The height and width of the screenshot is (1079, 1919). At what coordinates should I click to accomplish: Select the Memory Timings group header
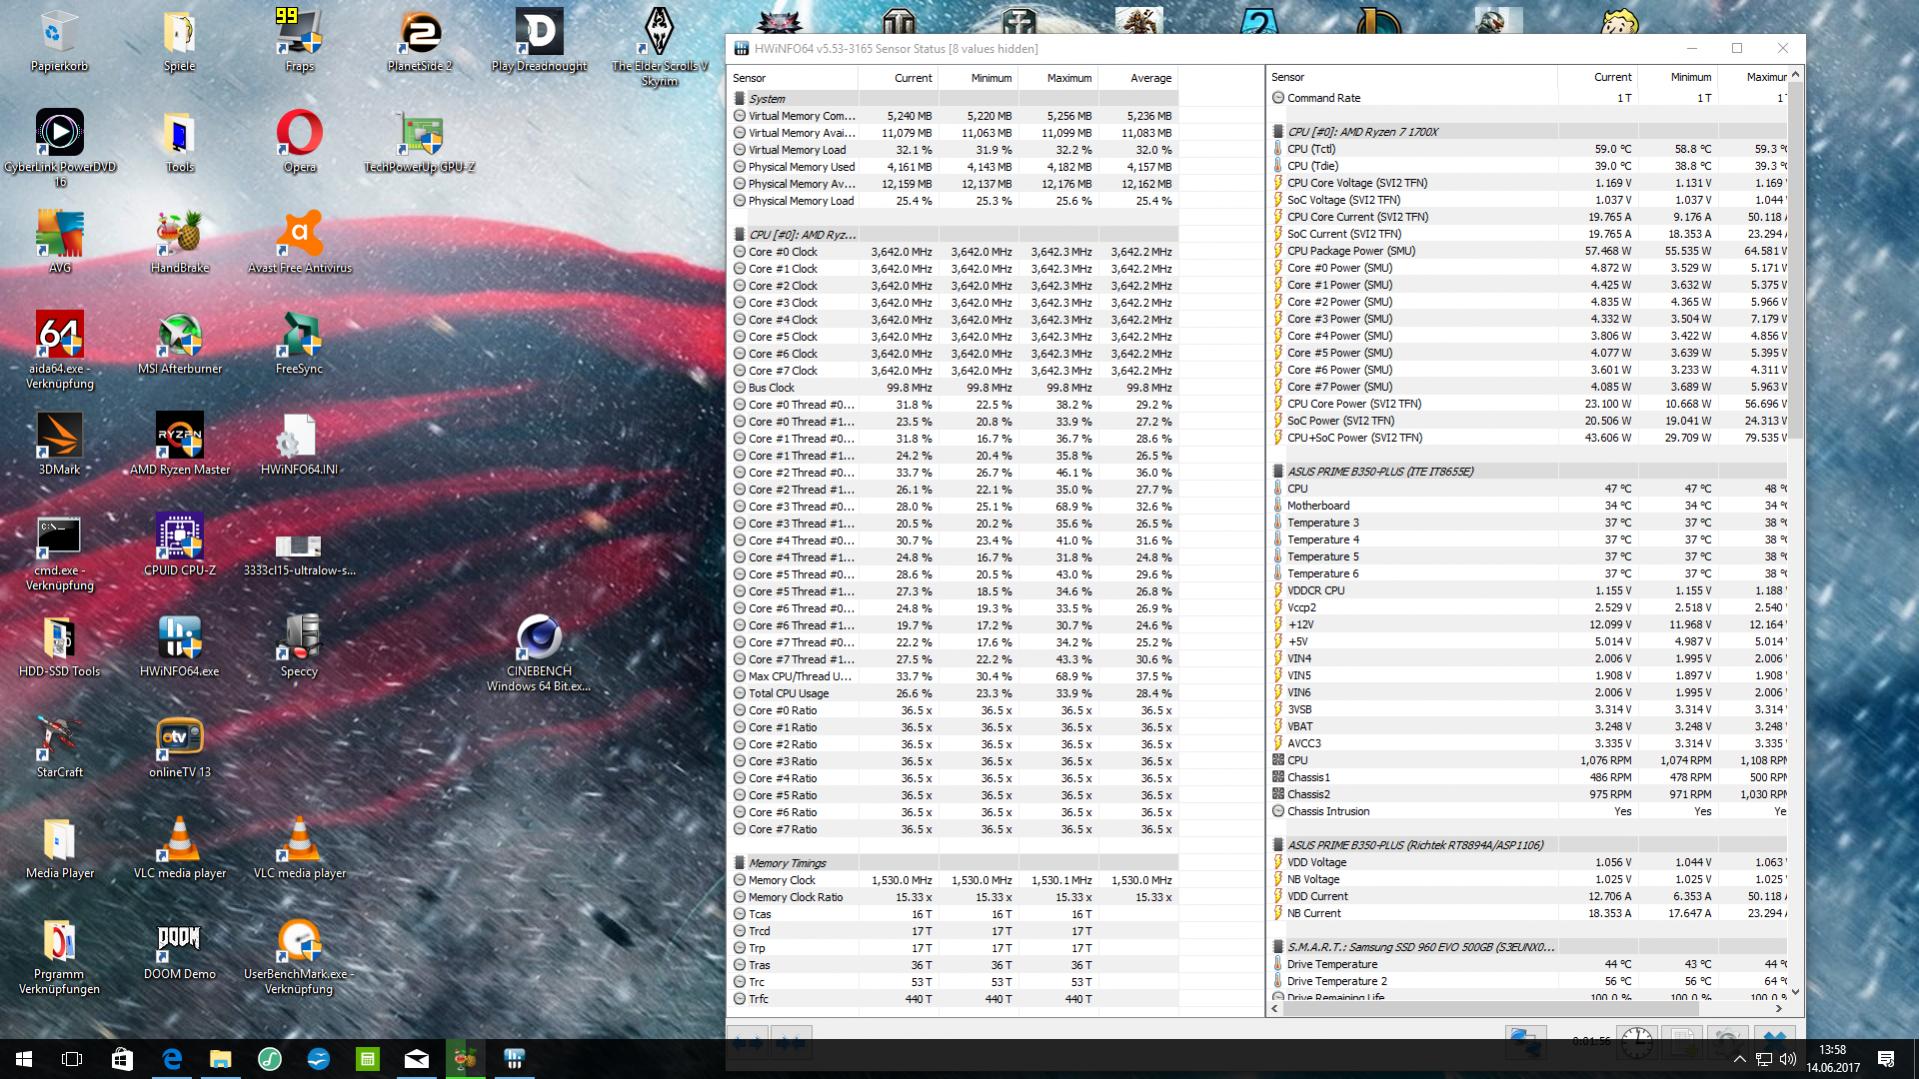click(952, 863)
